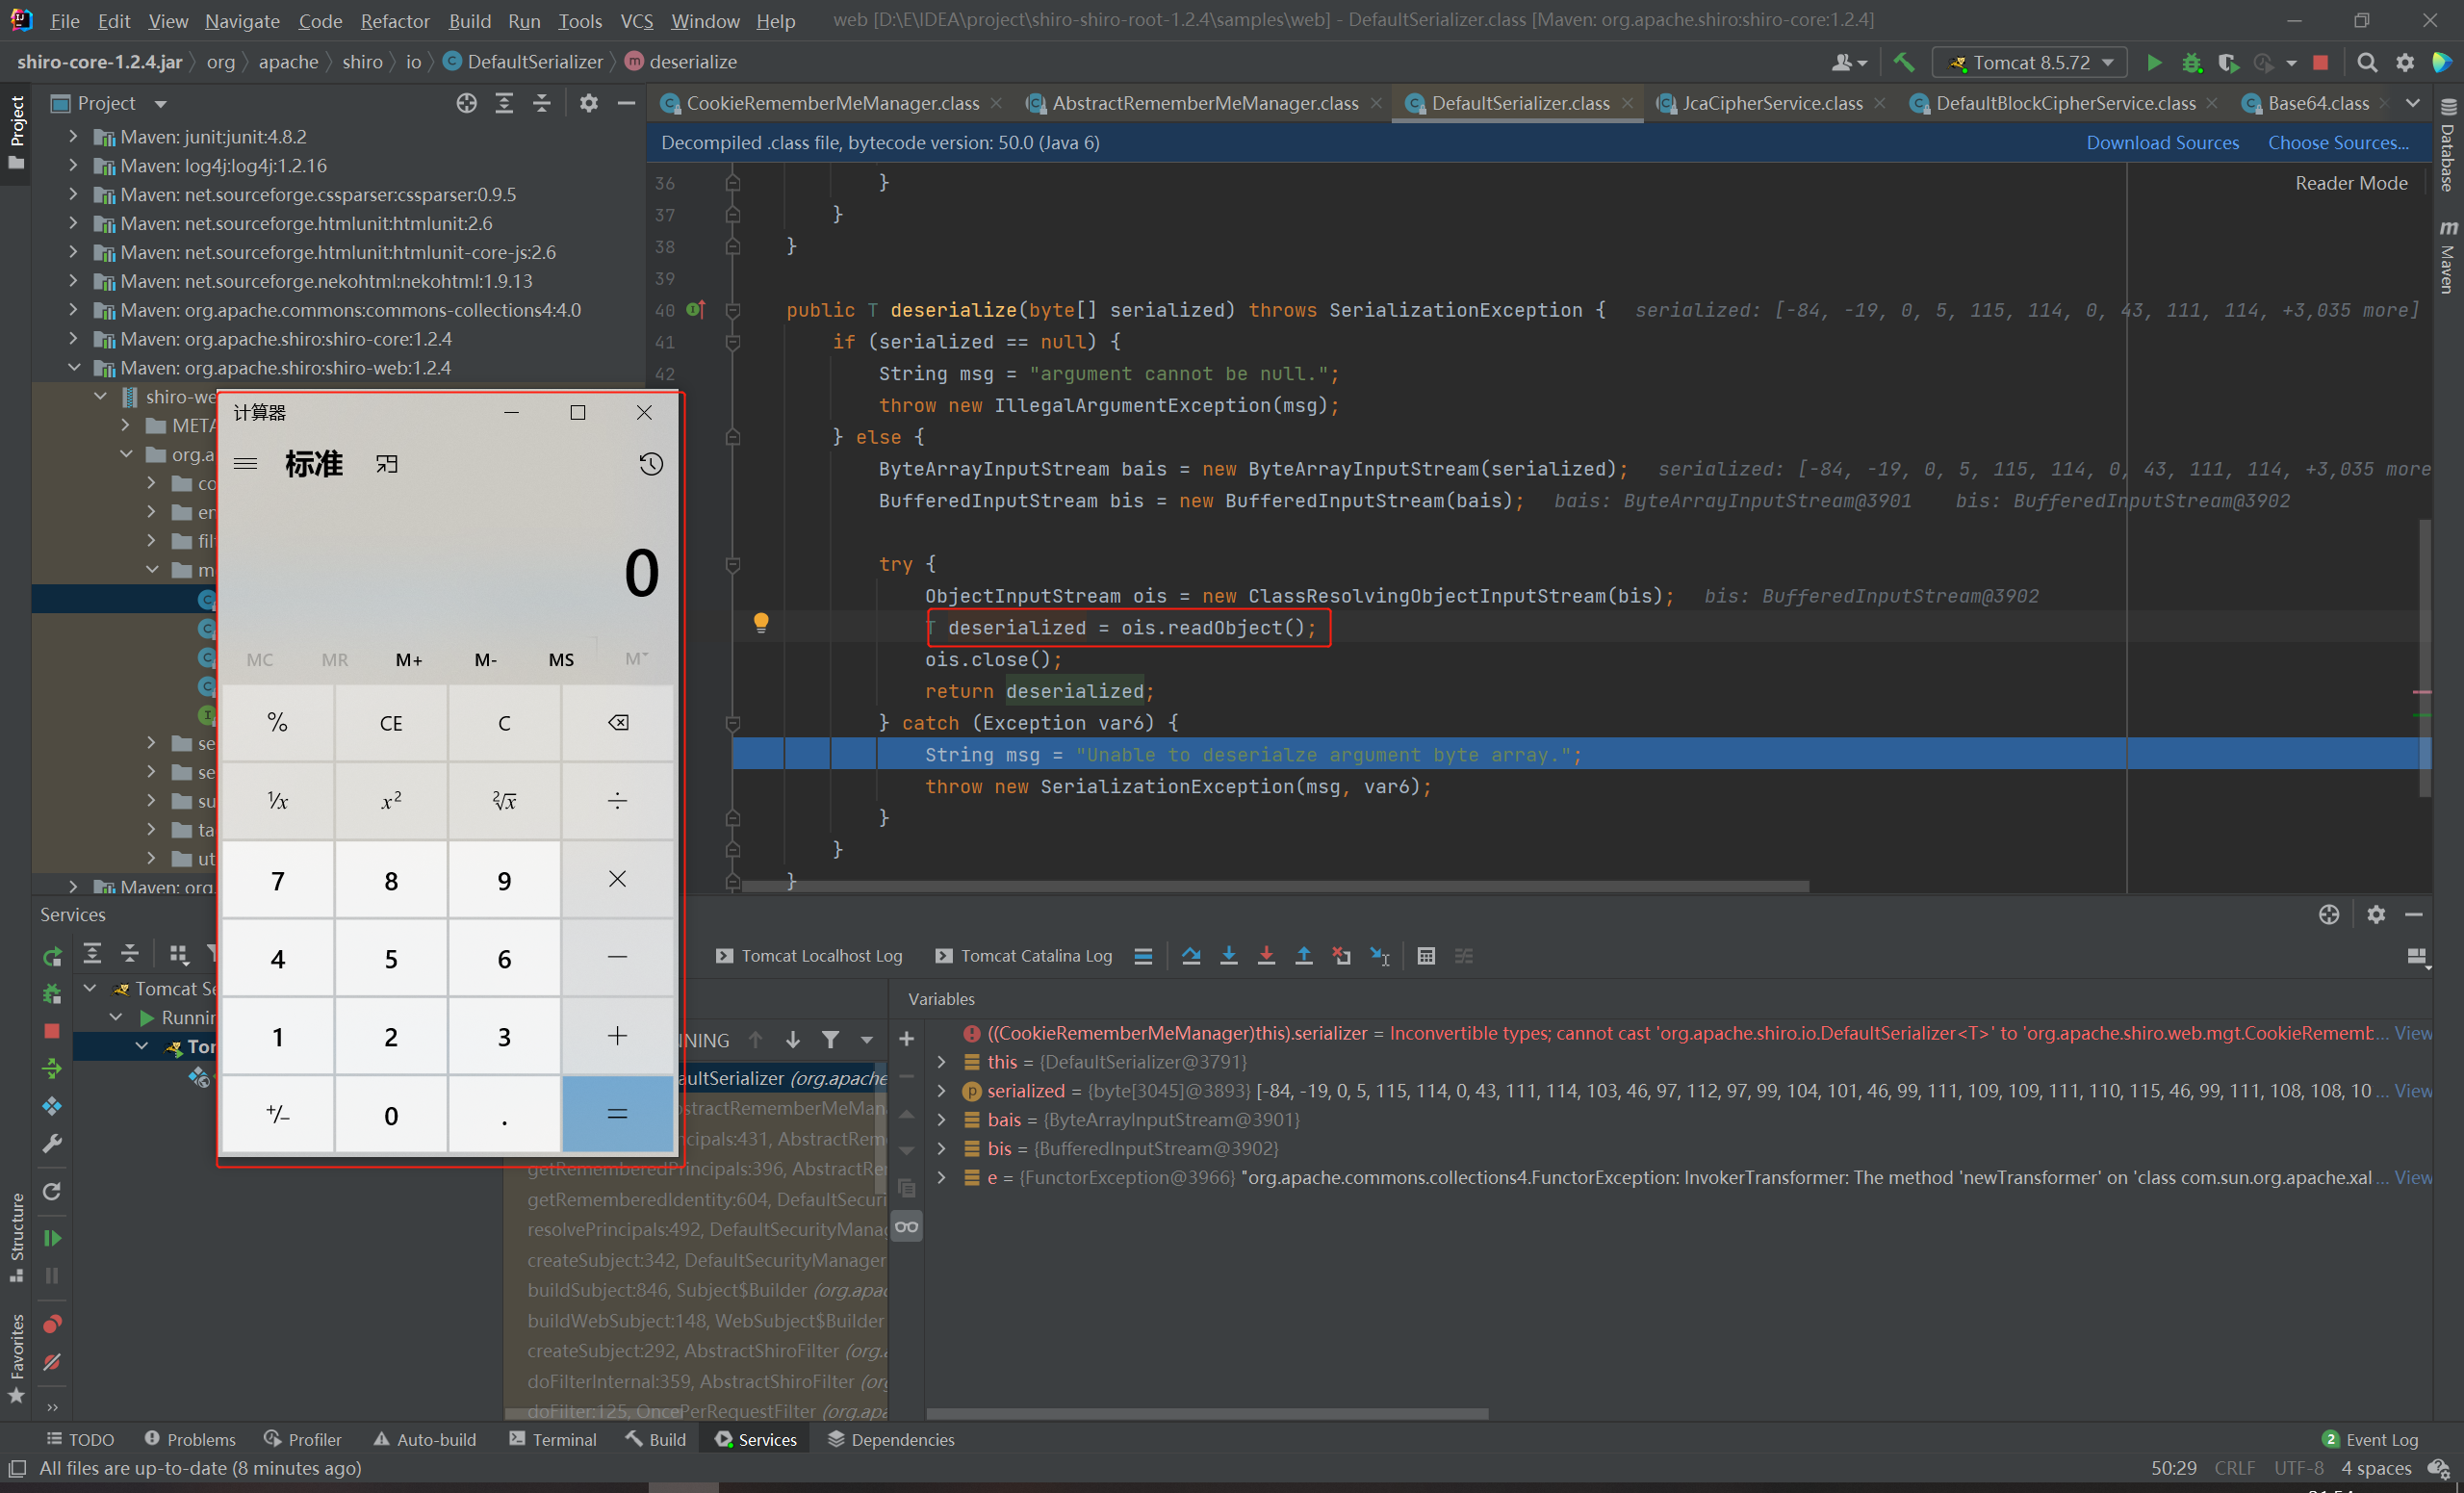Open the Refactor menu
Viewport: 2464px width, 1493px height.
[x=394, y=20]
